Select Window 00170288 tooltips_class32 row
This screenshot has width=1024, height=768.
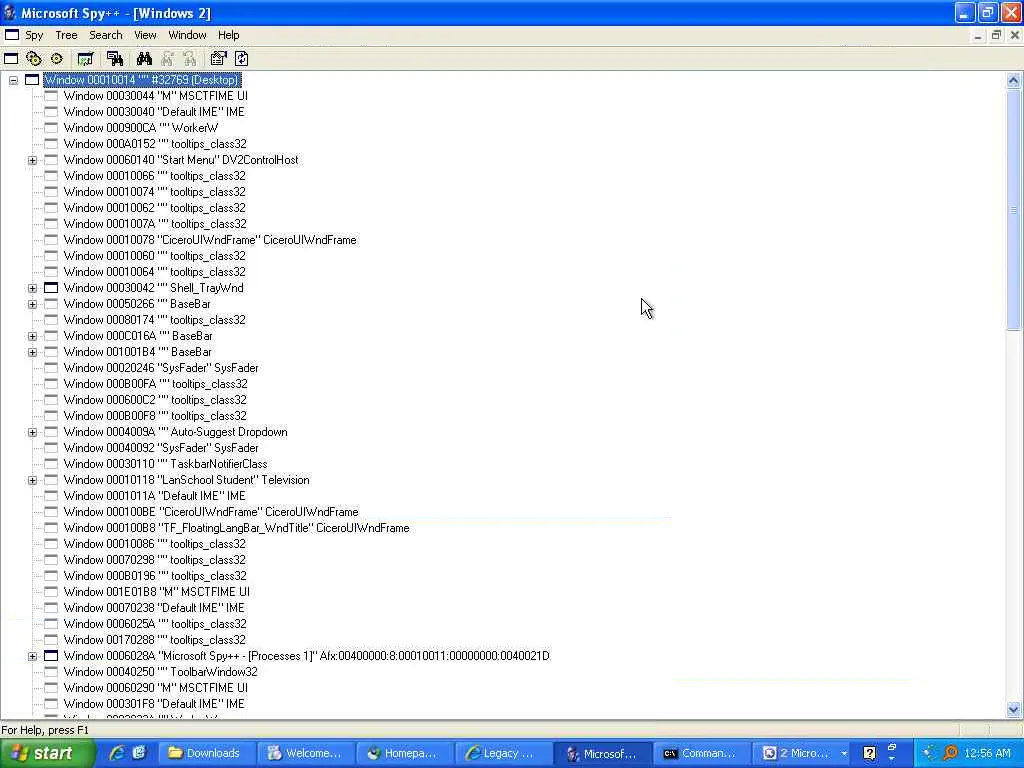pos(155,640)
